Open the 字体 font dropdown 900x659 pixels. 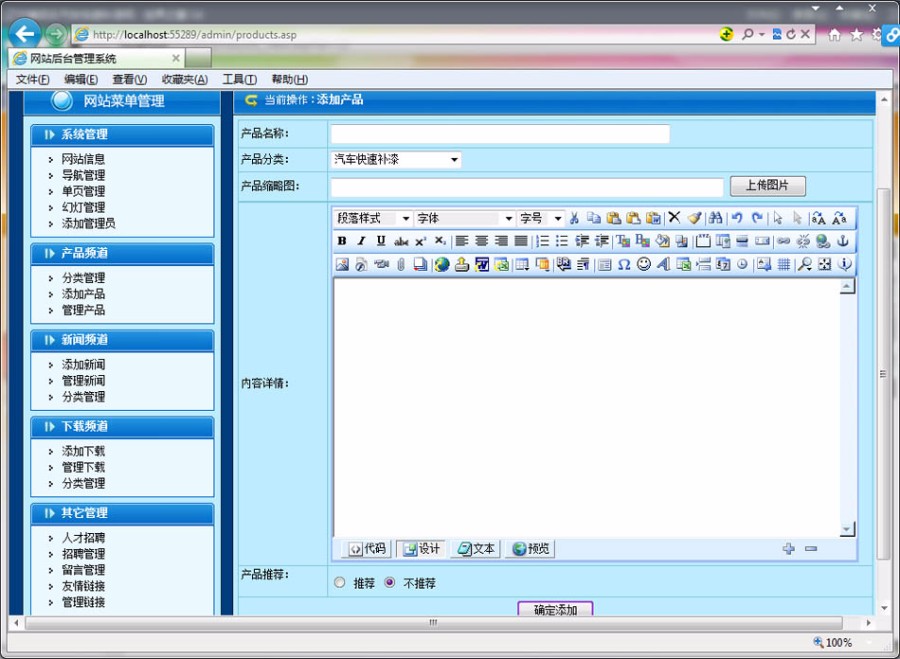click(507, 218)
